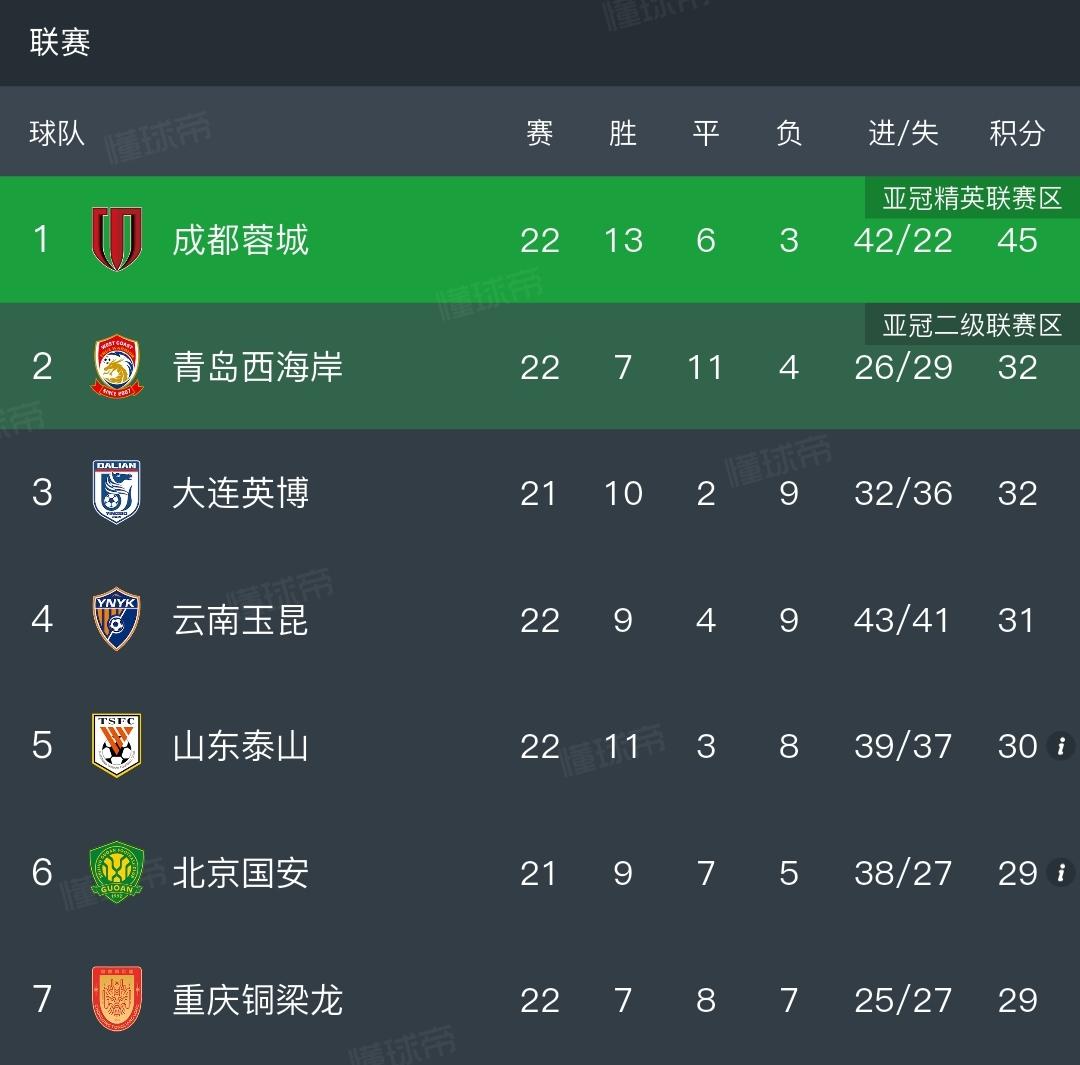Open the 大连英博 team page link
Viewport: 1080px width, 1065px height.
[x=240, y=493]
